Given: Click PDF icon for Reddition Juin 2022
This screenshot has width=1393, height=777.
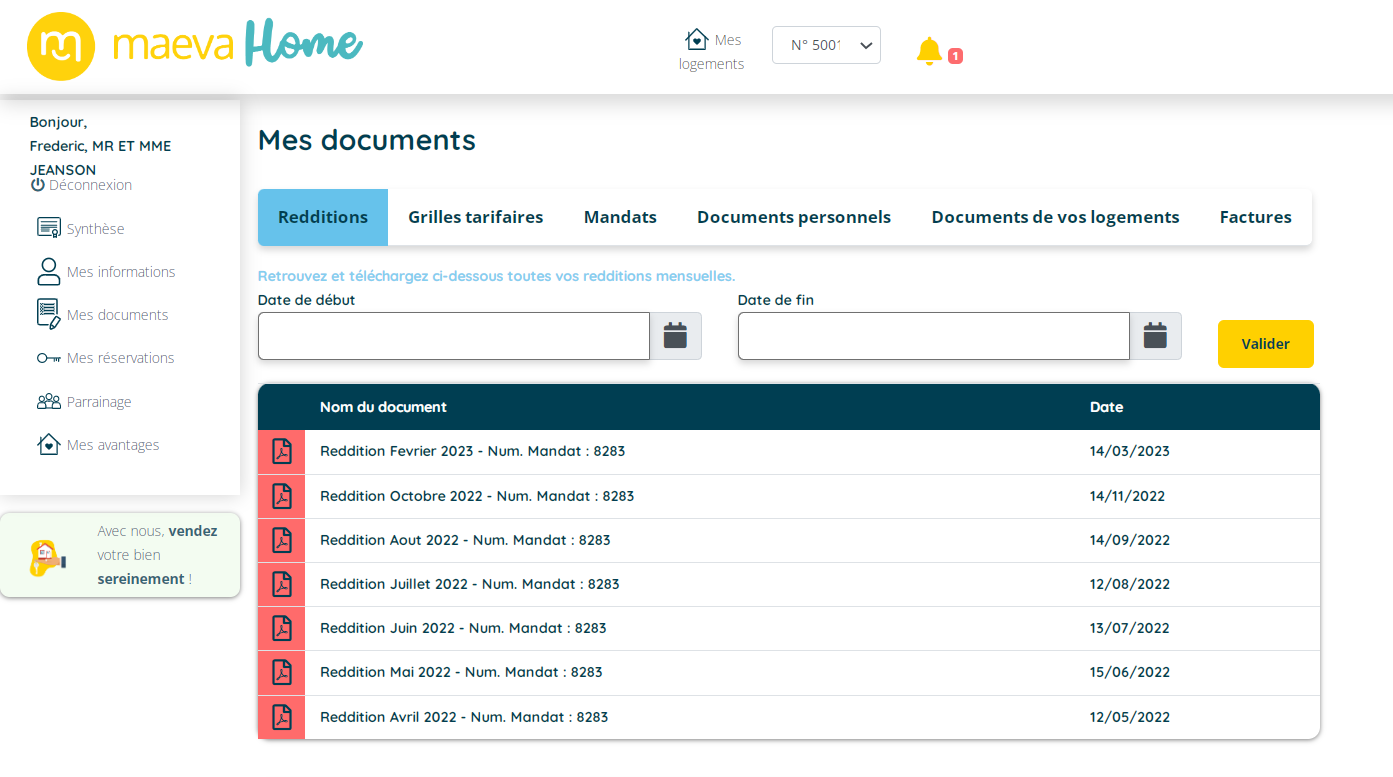Looking at the screenshot, I should pos(282,629).
